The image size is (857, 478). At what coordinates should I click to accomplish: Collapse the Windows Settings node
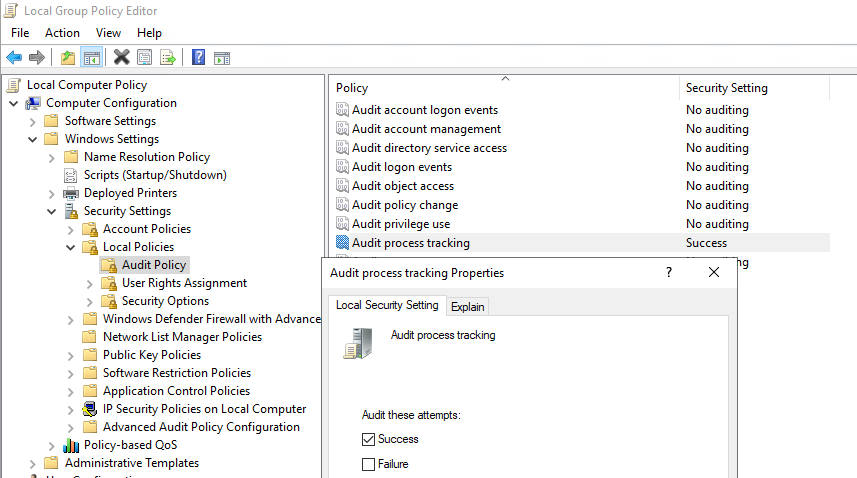click(x=32, y=139)
